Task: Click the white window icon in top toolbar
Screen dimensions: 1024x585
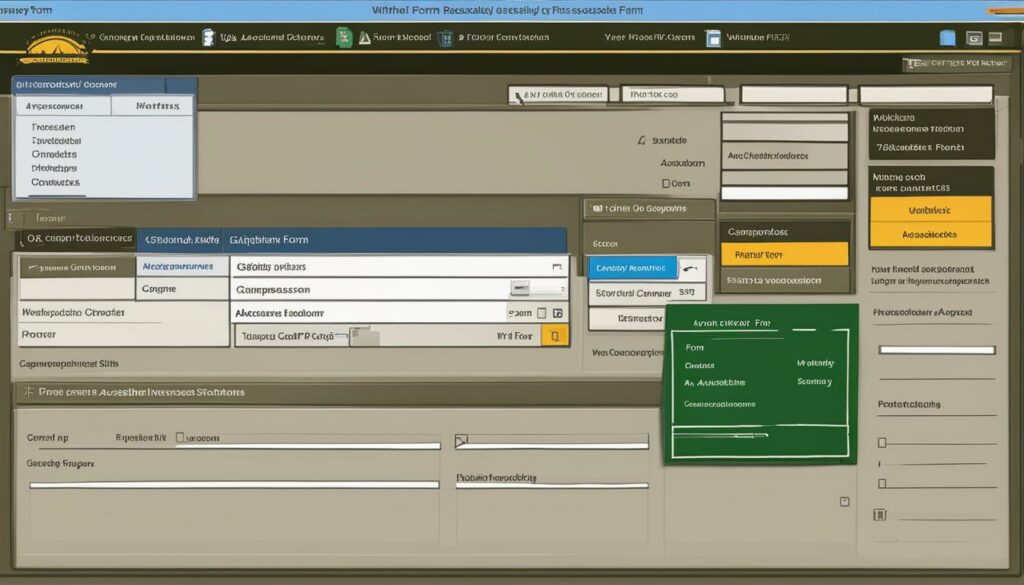Action: click(x=713, y=38)
